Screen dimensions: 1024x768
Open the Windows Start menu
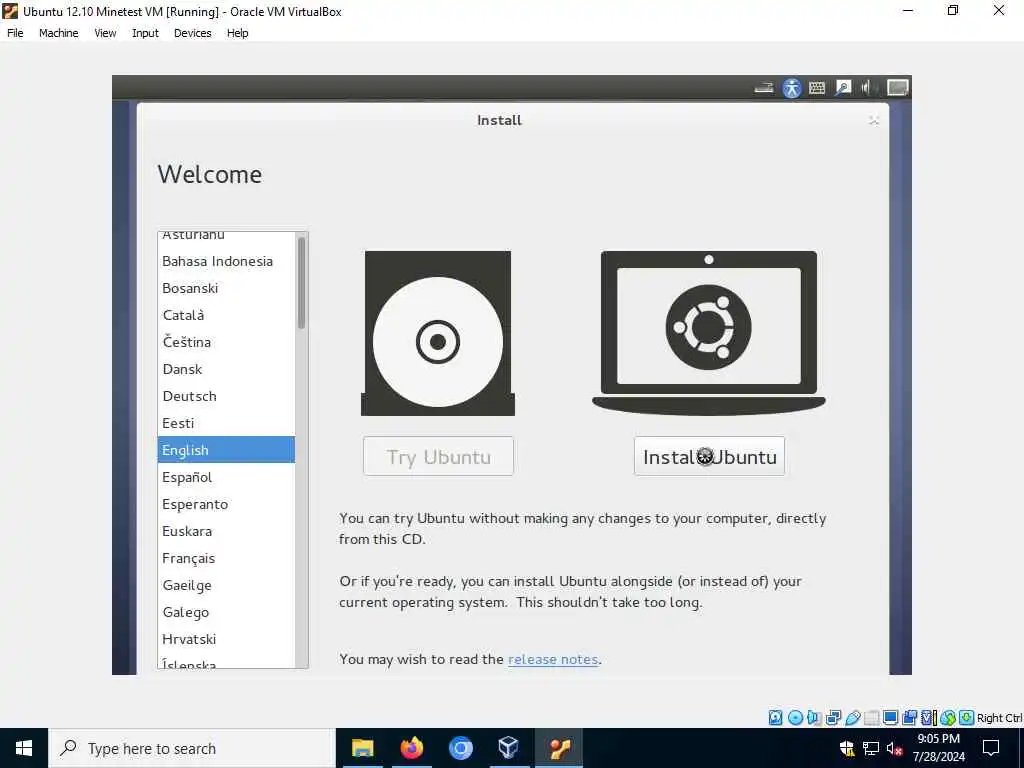24,748
